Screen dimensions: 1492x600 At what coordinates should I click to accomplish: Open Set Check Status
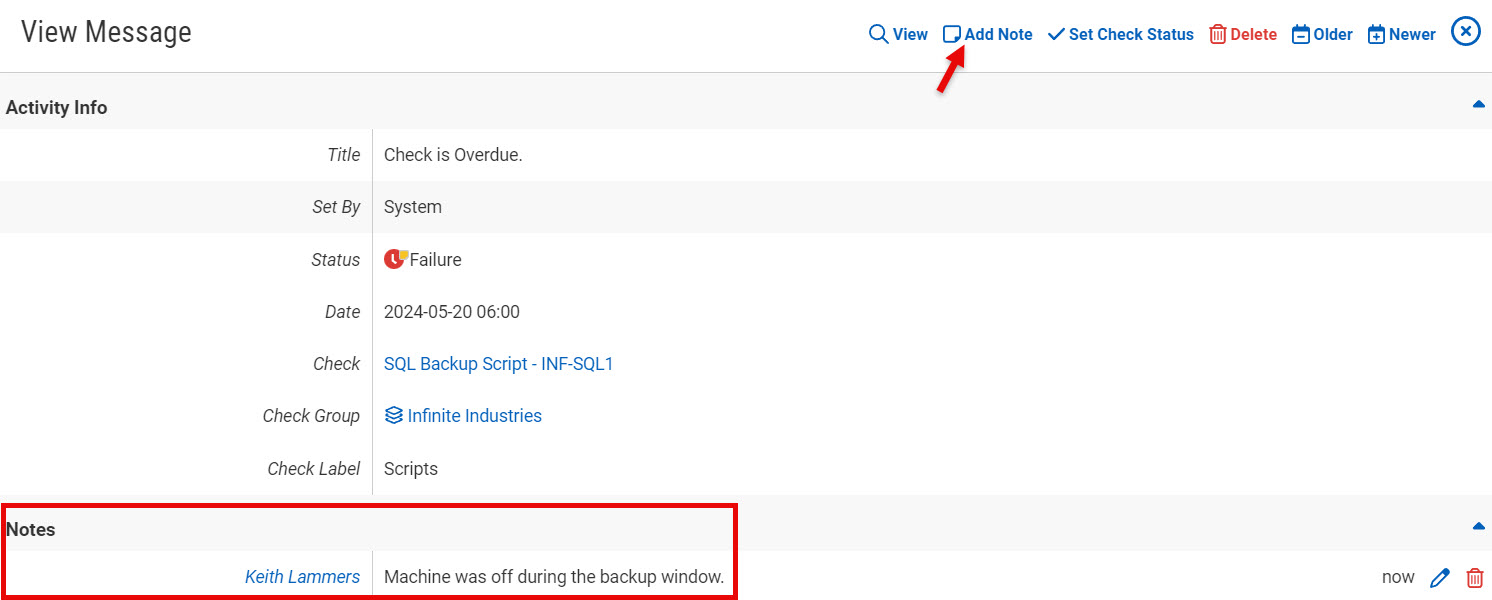1120,34
